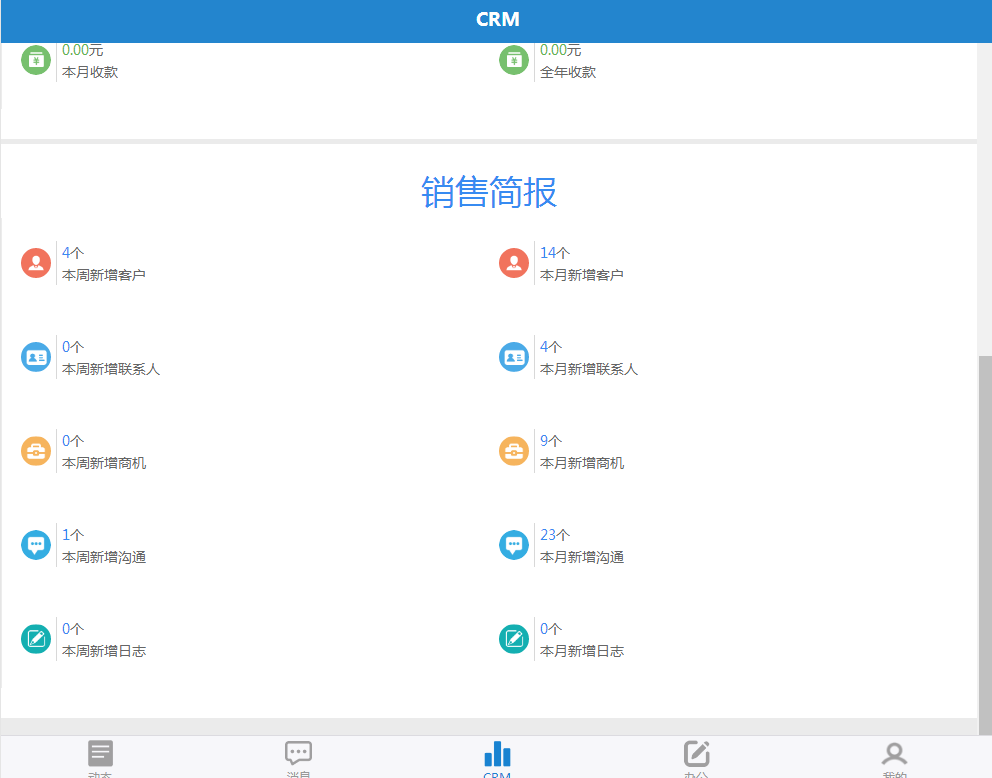Click the 本月新增客户 red person icon
The image size is (992, 778).
(514, 263)
